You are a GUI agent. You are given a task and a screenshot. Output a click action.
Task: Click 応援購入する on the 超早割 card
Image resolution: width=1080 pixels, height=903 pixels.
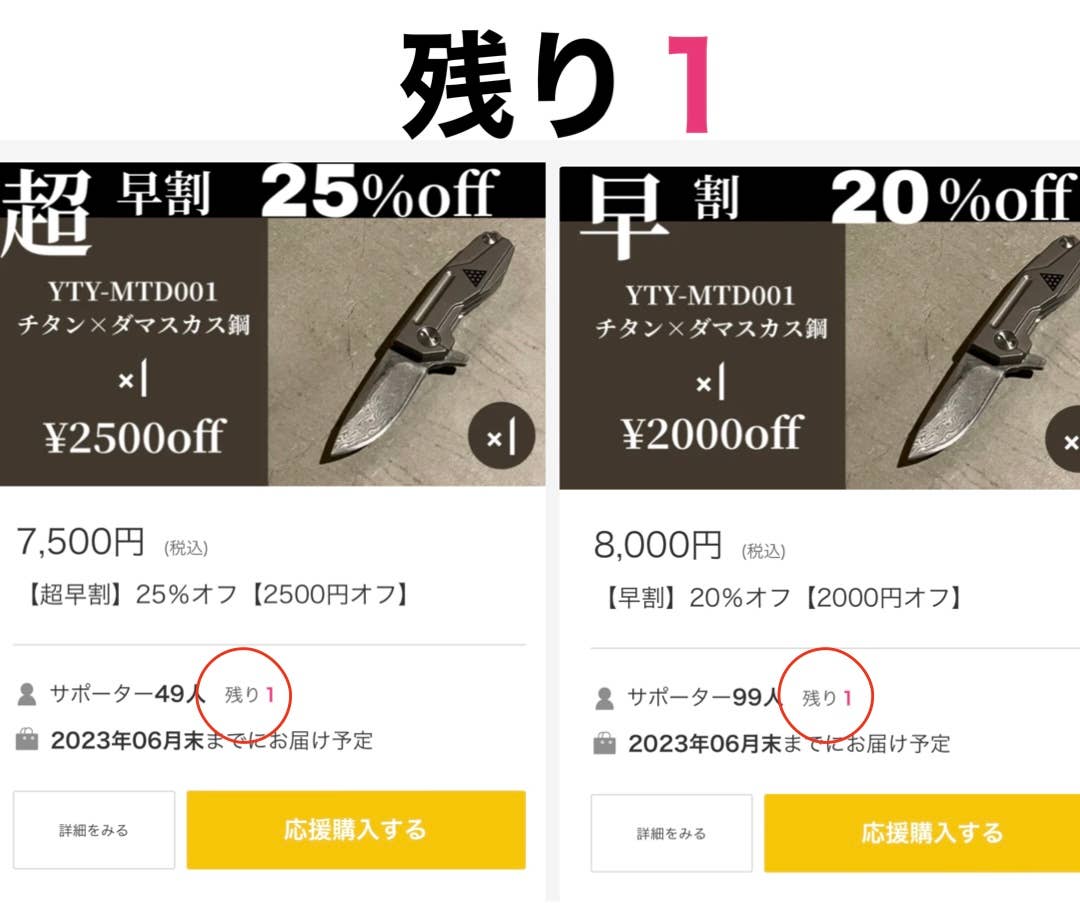click(356, 830)
